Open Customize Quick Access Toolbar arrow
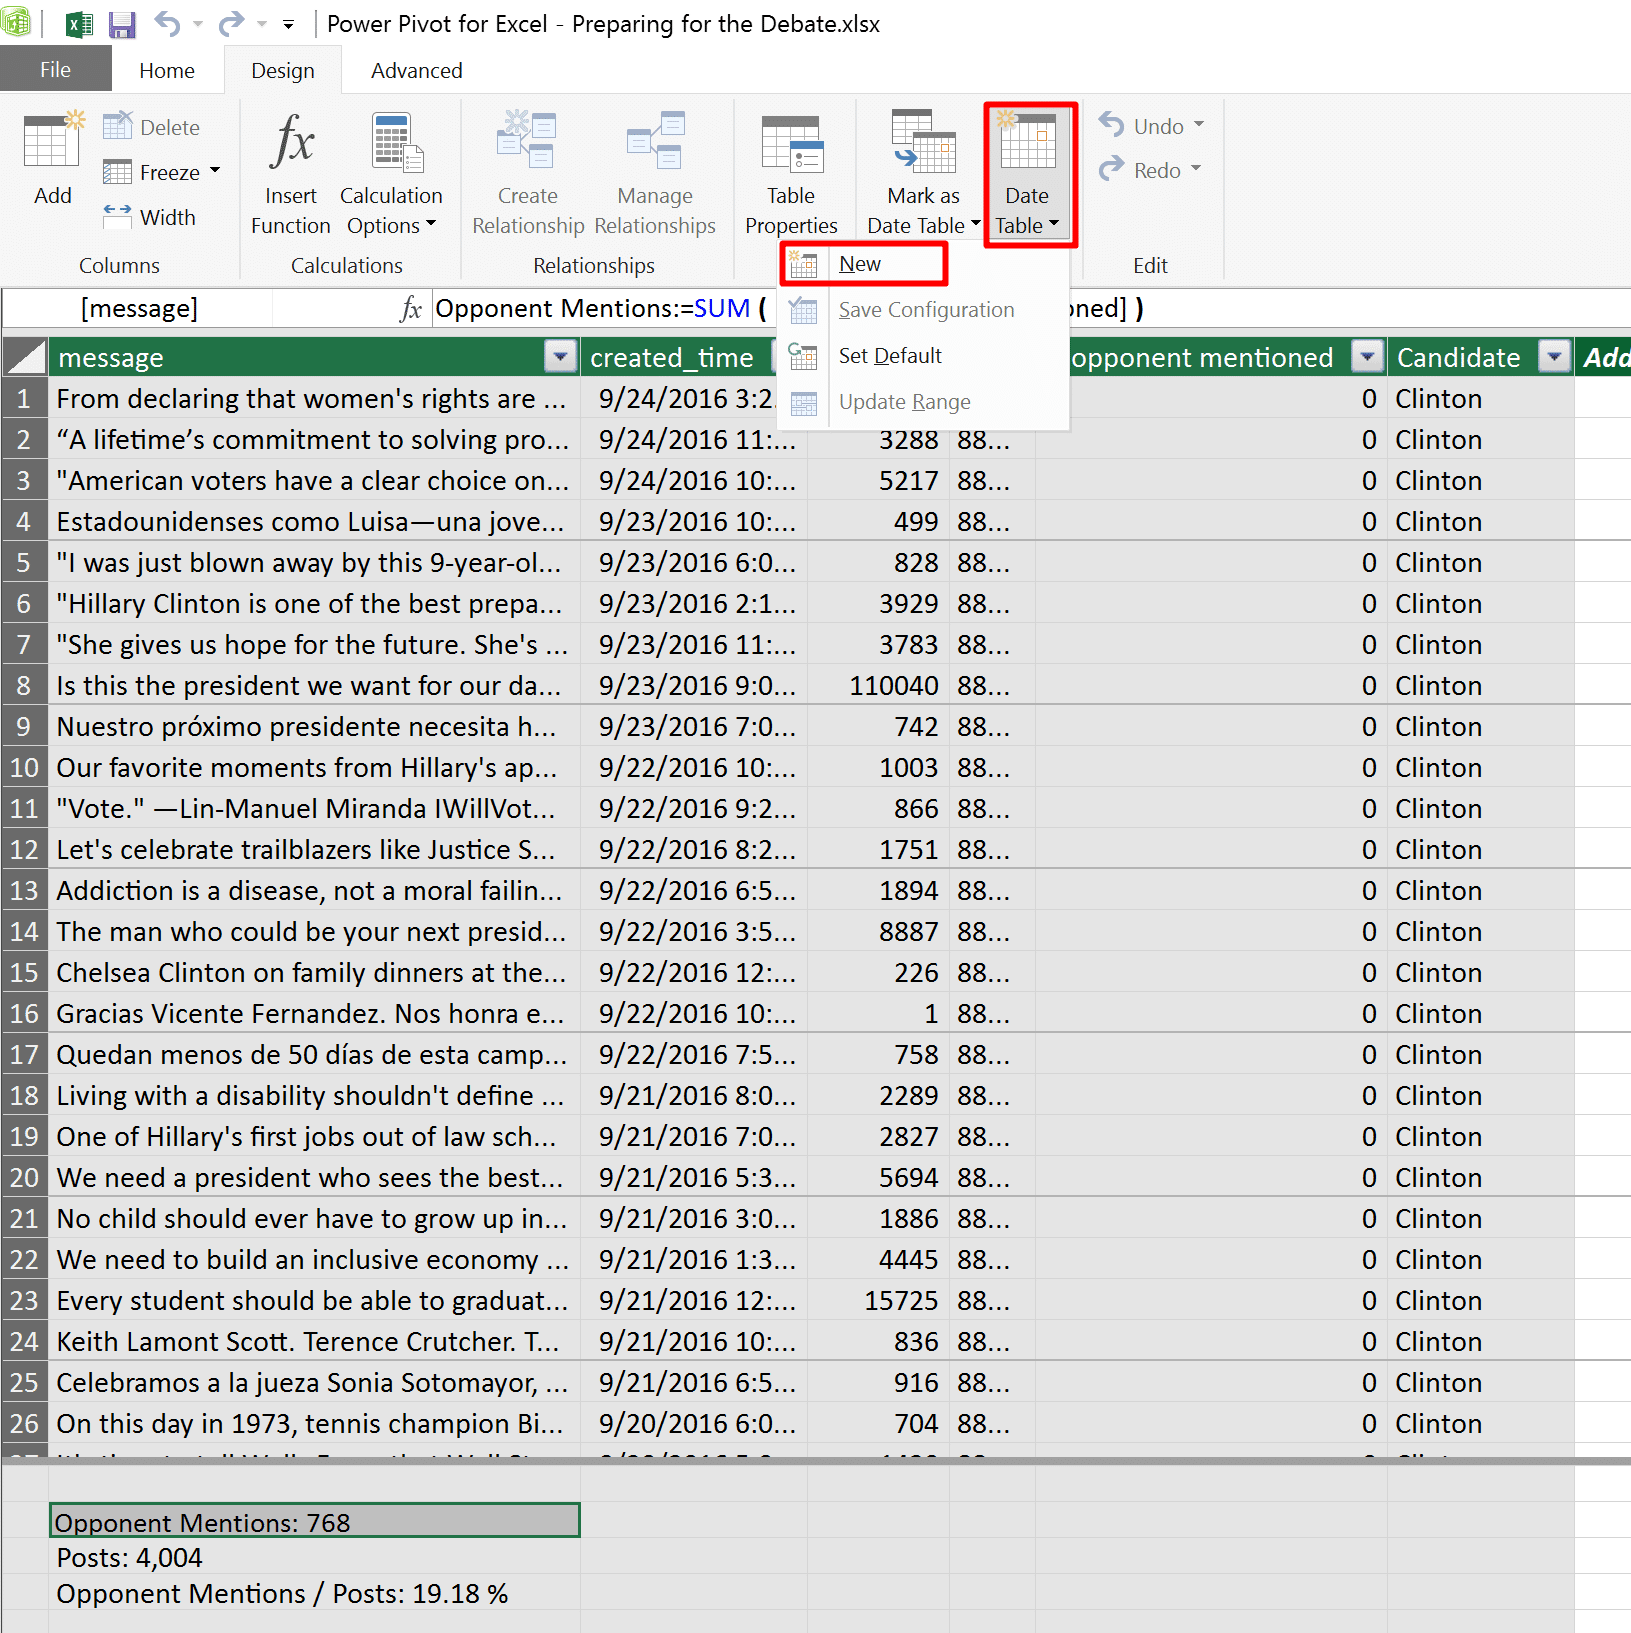 pyautogui.click(x=288, y=24)
